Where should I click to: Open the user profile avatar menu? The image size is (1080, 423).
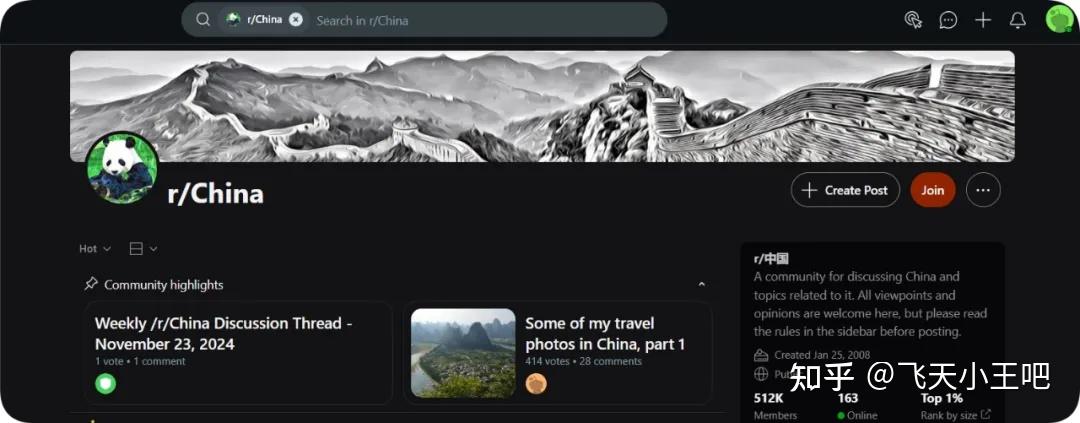pos(1059,19)
